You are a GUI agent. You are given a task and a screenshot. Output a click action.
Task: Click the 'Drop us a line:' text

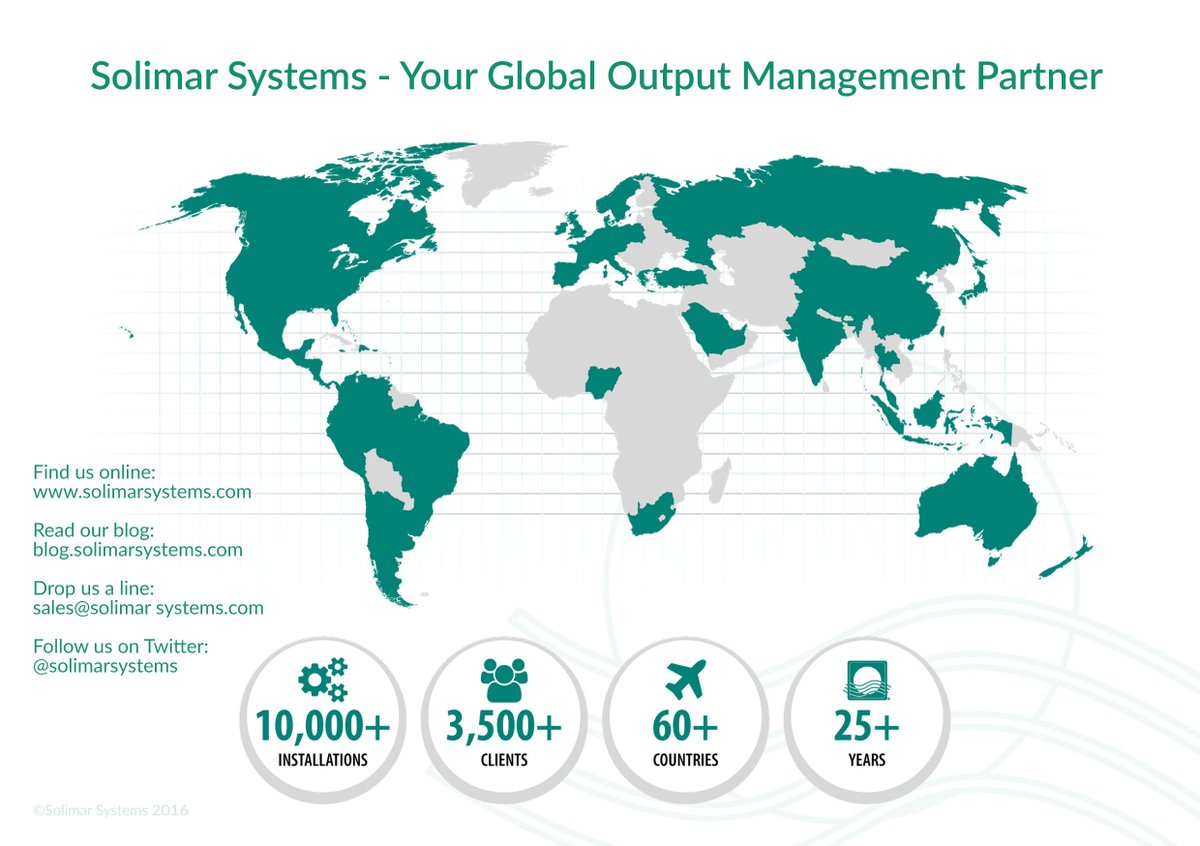click(93, 588)
